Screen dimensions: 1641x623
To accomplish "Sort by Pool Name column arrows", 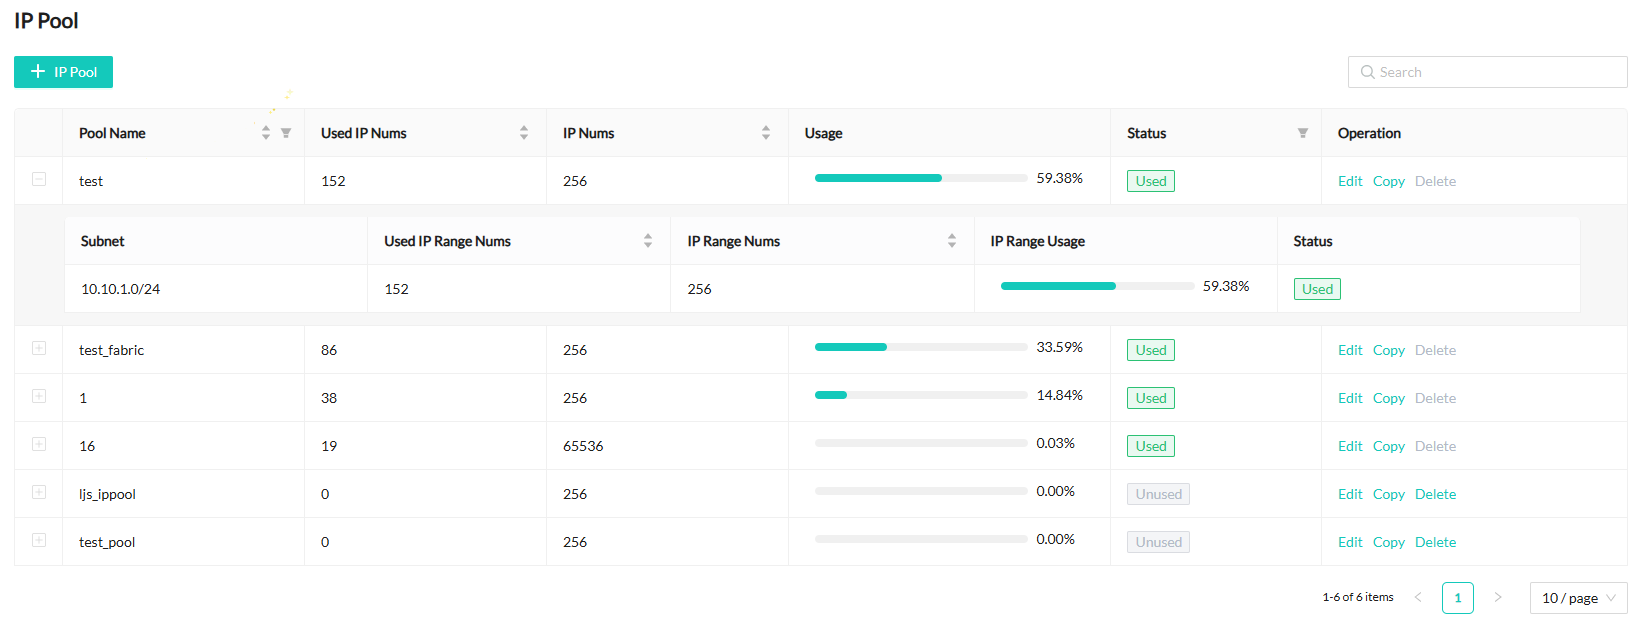I will coord(266,133).
